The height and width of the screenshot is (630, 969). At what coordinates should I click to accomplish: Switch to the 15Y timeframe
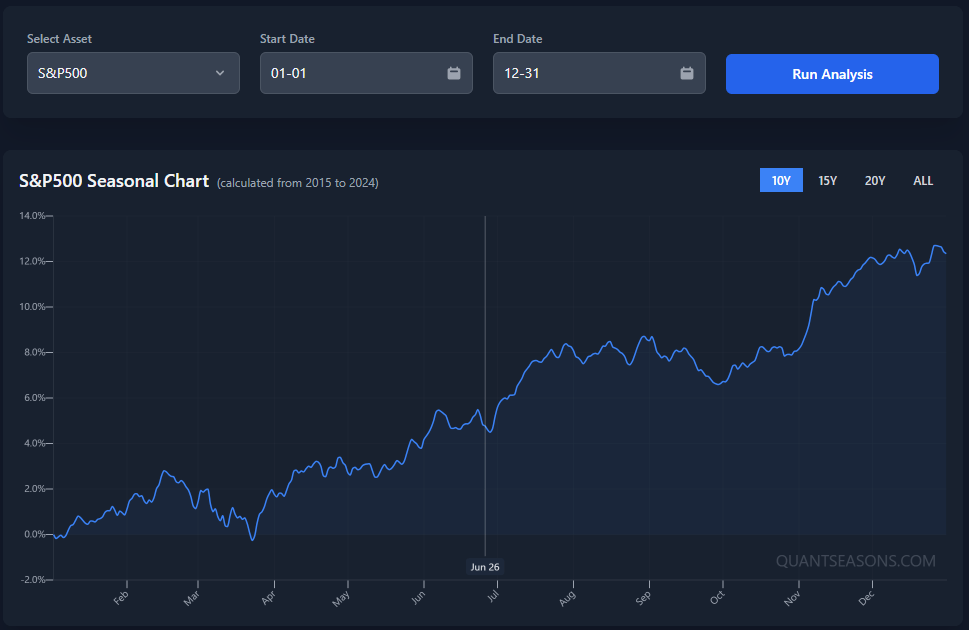tap(827, 181)
